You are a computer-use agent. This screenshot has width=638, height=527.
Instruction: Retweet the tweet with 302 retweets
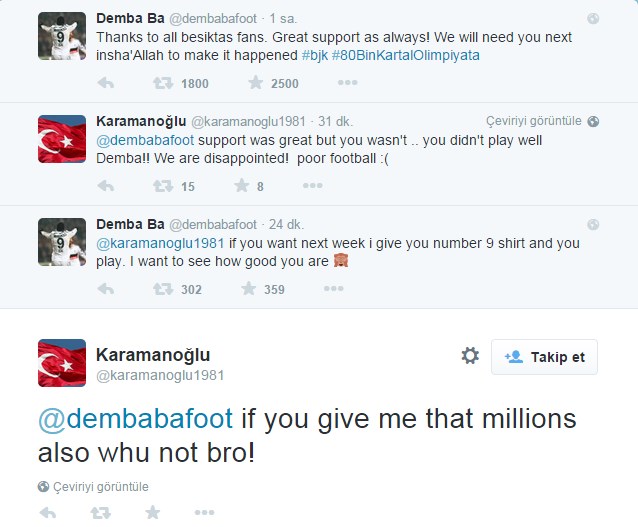pos(163,289)
